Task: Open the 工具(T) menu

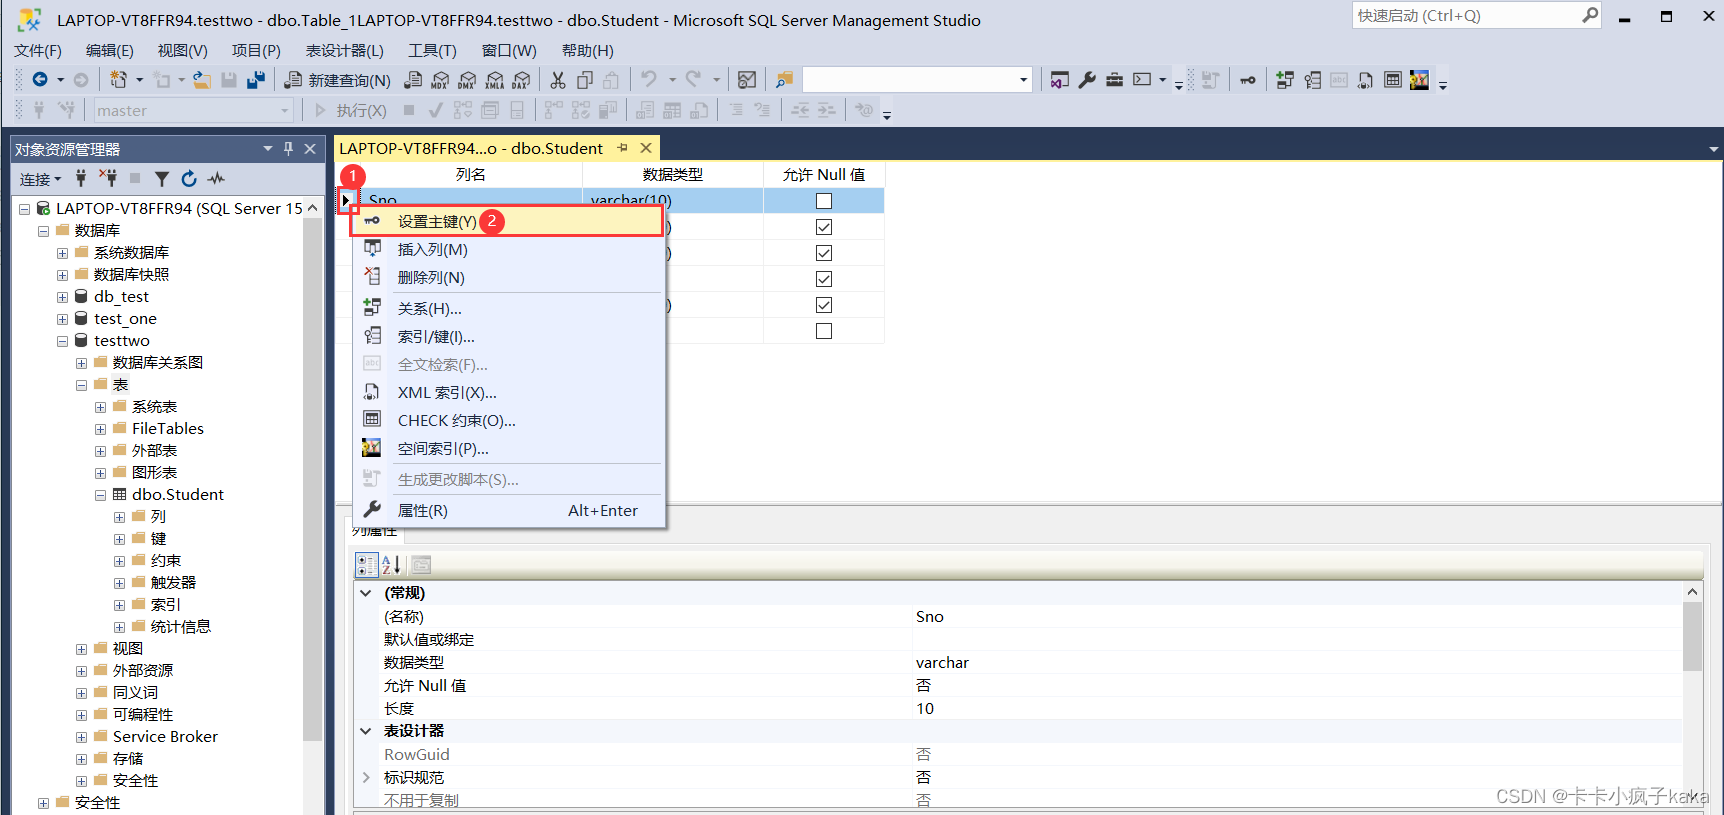Action: coord(432,50)
